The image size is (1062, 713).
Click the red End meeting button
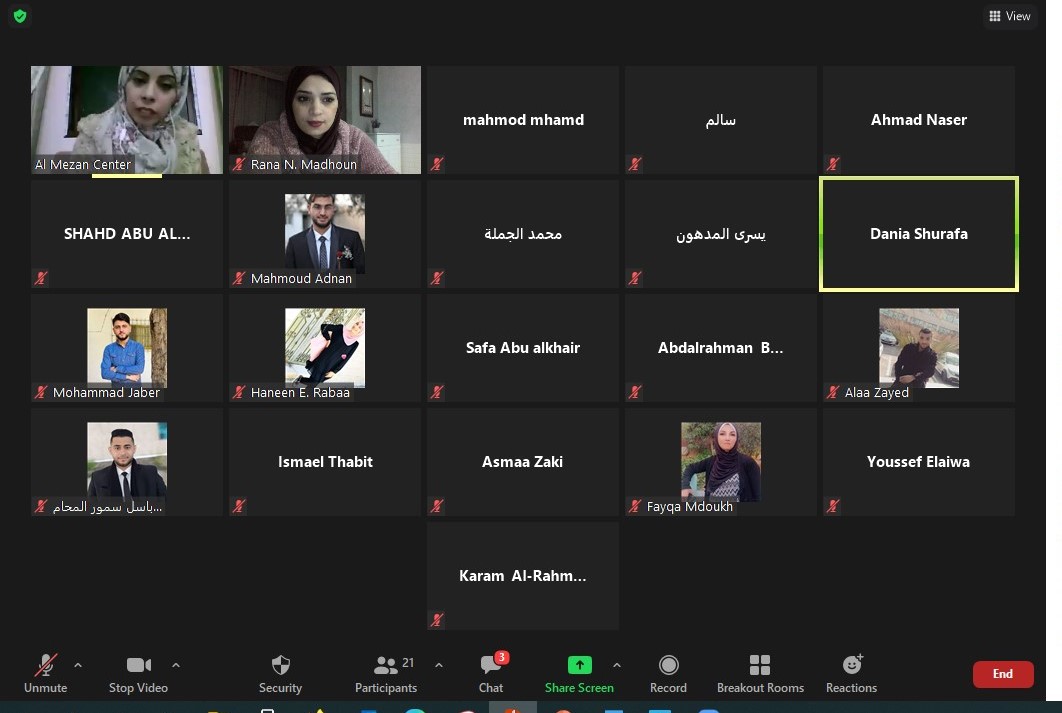point(1002,674)
